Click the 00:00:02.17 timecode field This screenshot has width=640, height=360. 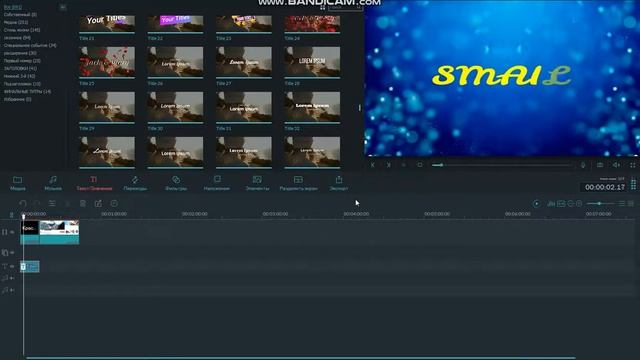[x=604, y=187]
